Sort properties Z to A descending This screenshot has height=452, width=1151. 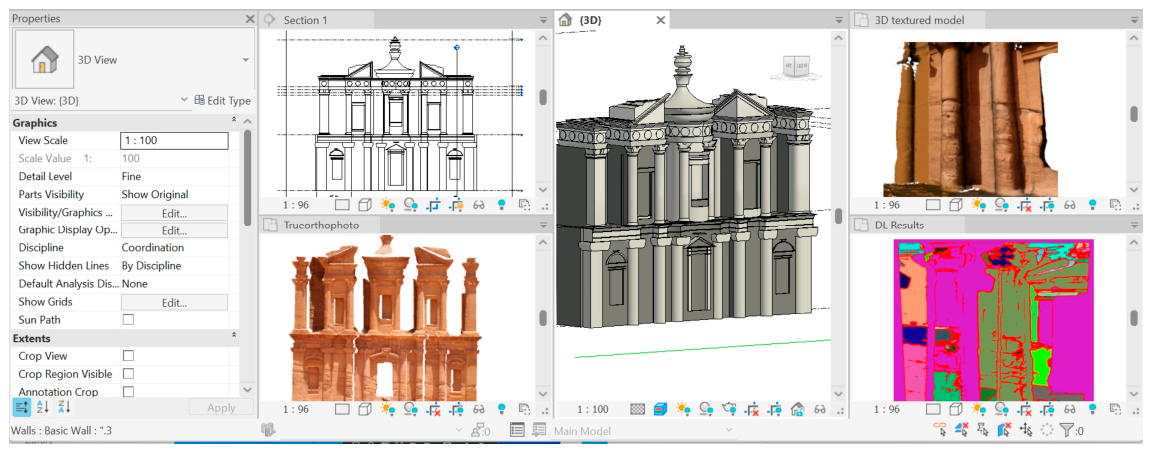64,407
